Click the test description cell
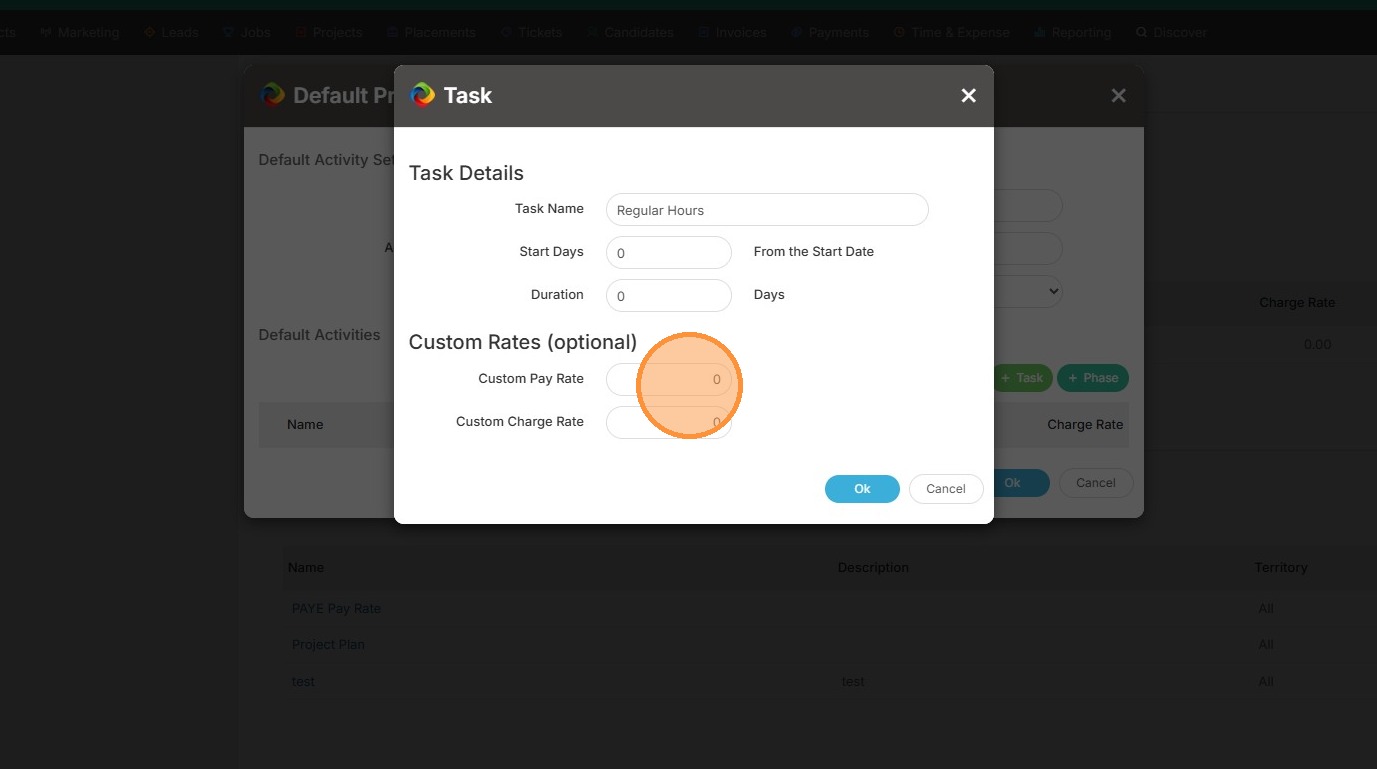 [853, 681]
